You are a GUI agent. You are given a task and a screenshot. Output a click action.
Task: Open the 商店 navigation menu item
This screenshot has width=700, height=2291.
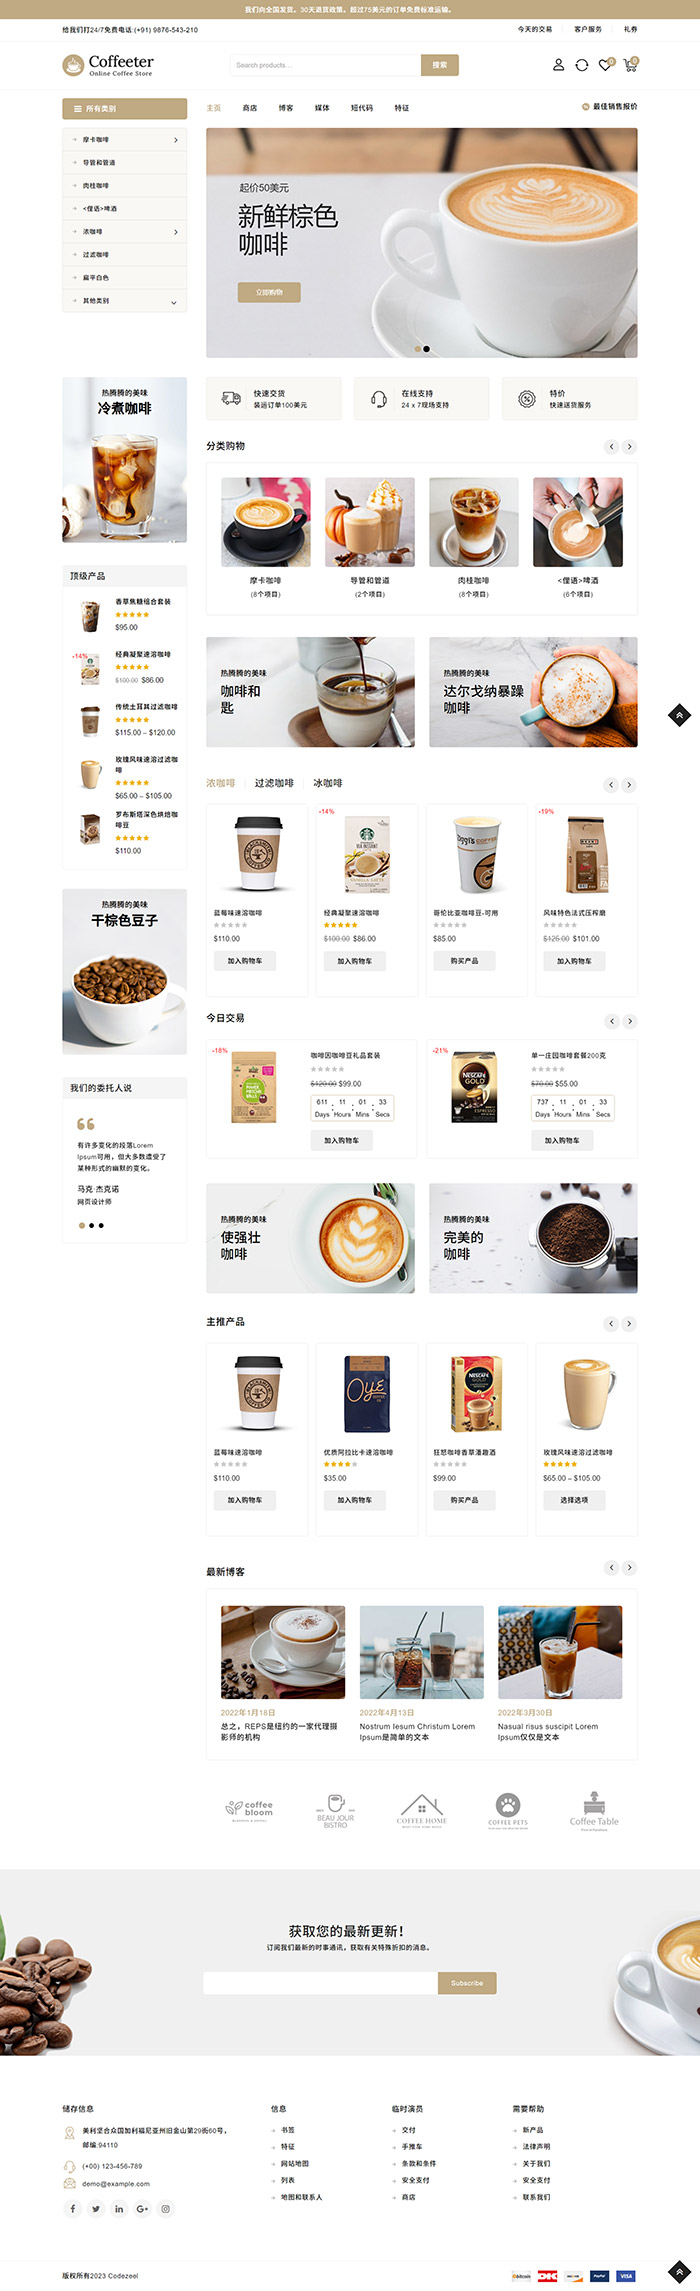[250, 108]
